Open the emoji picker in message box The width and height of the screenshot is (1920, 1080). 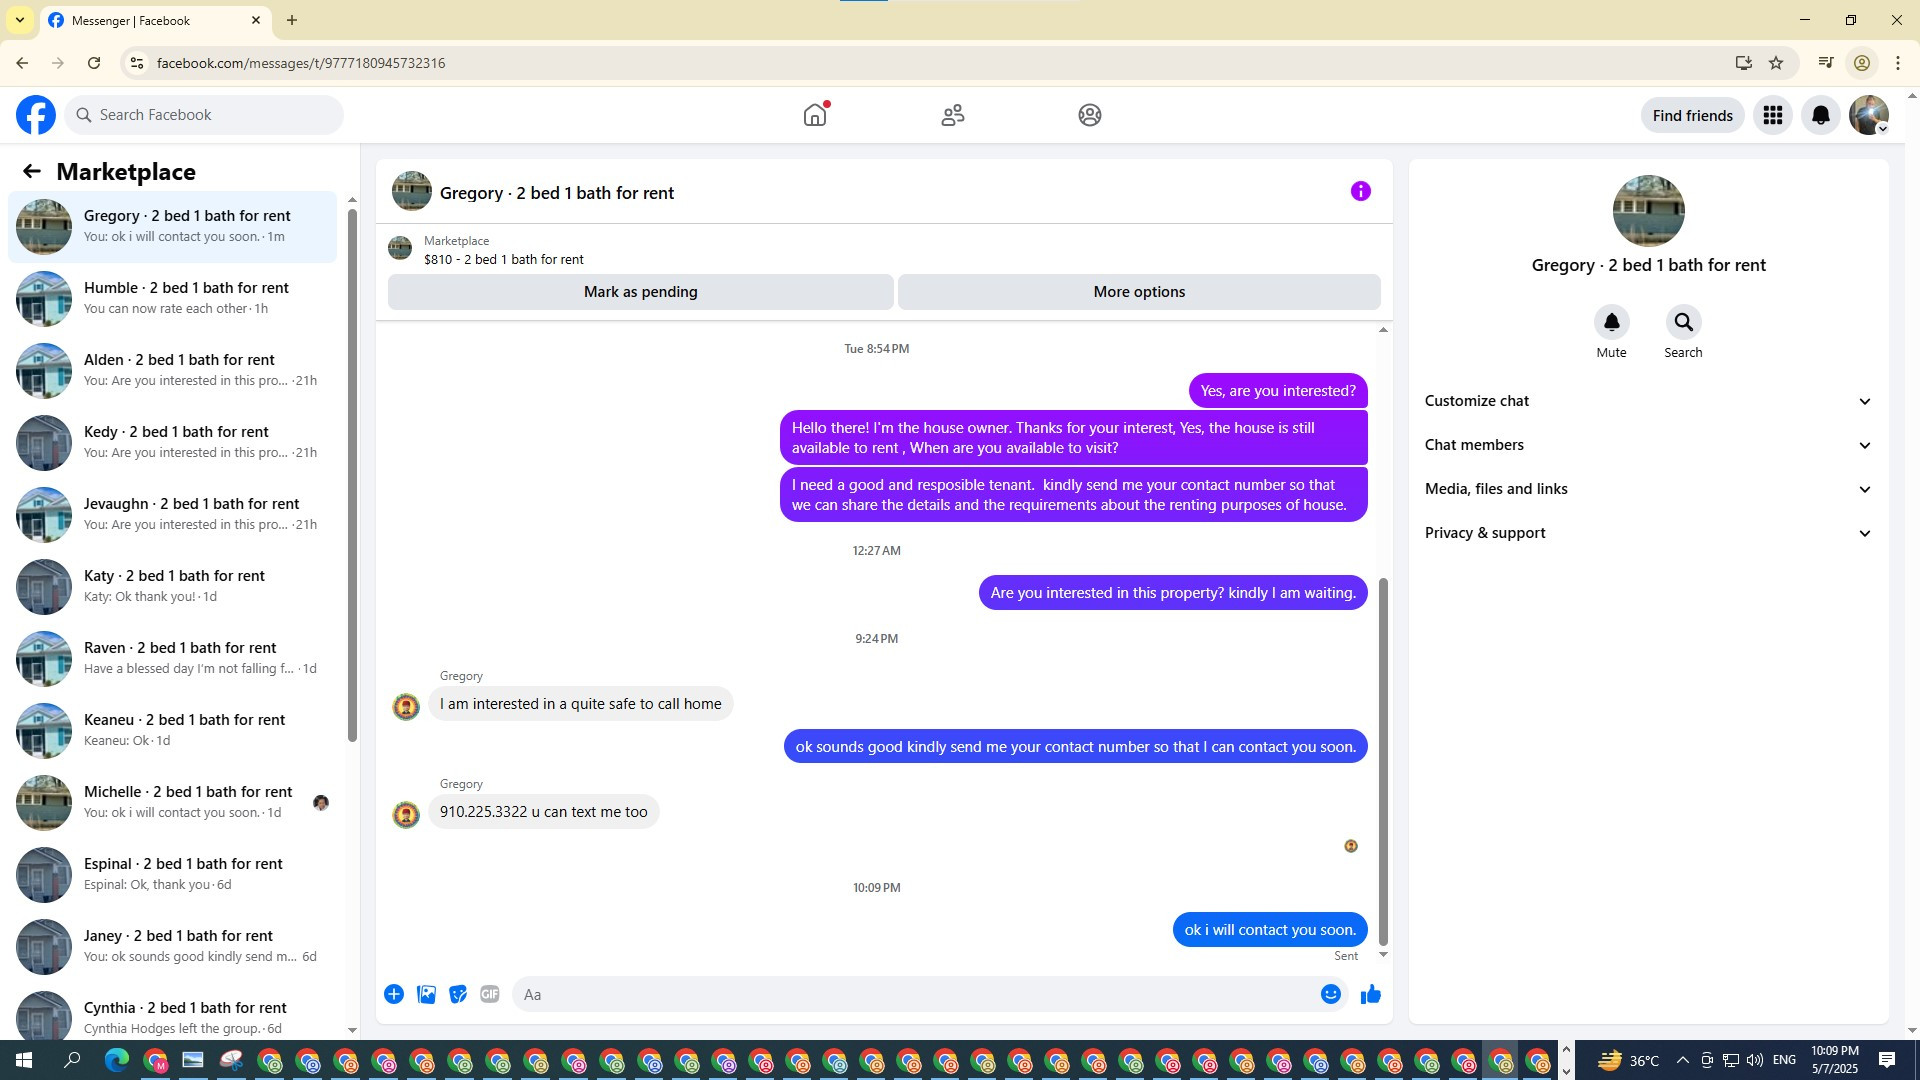click(1330, 994)
